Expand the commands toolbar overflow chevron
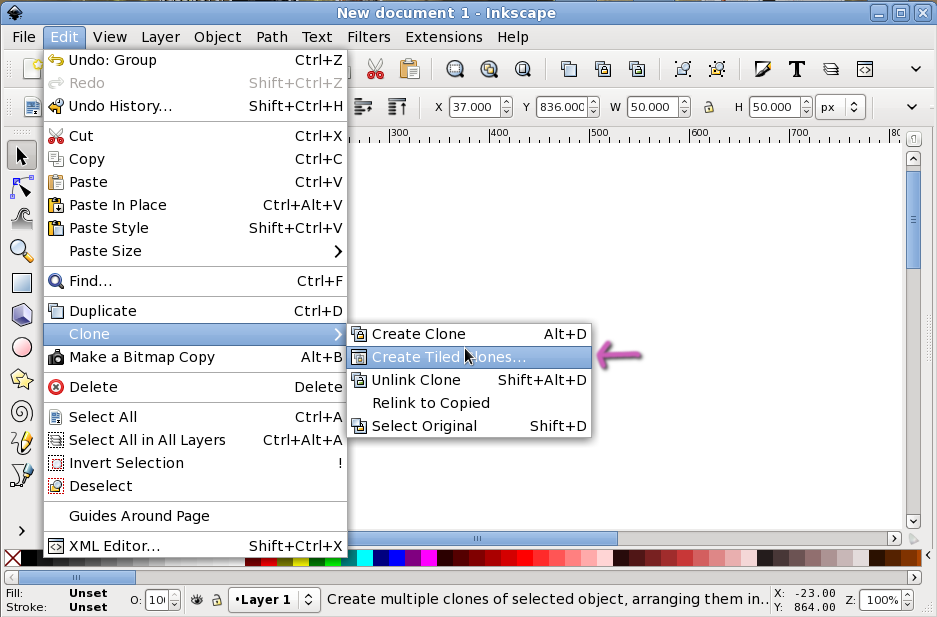937x617 pixels. pyautogui.click(x=915, y=69)
